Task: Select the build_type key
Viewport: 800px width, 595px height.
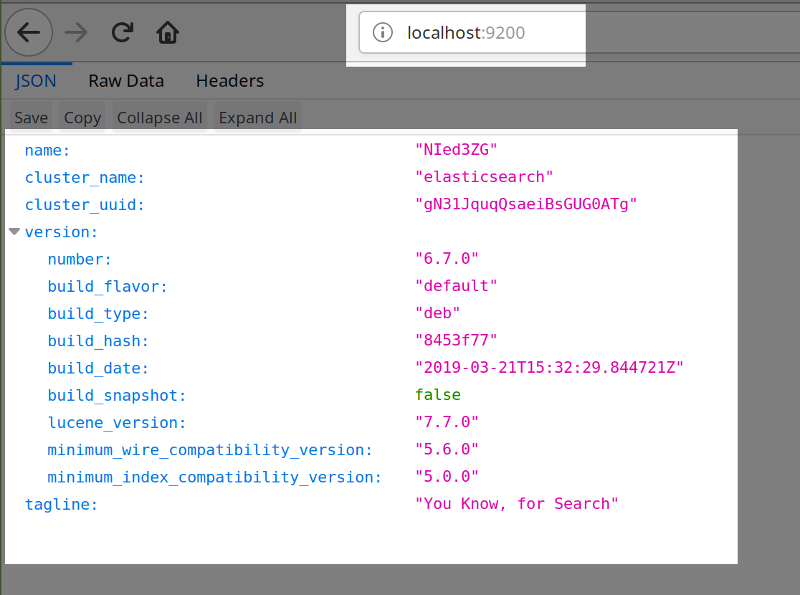Action: (98, 313)
